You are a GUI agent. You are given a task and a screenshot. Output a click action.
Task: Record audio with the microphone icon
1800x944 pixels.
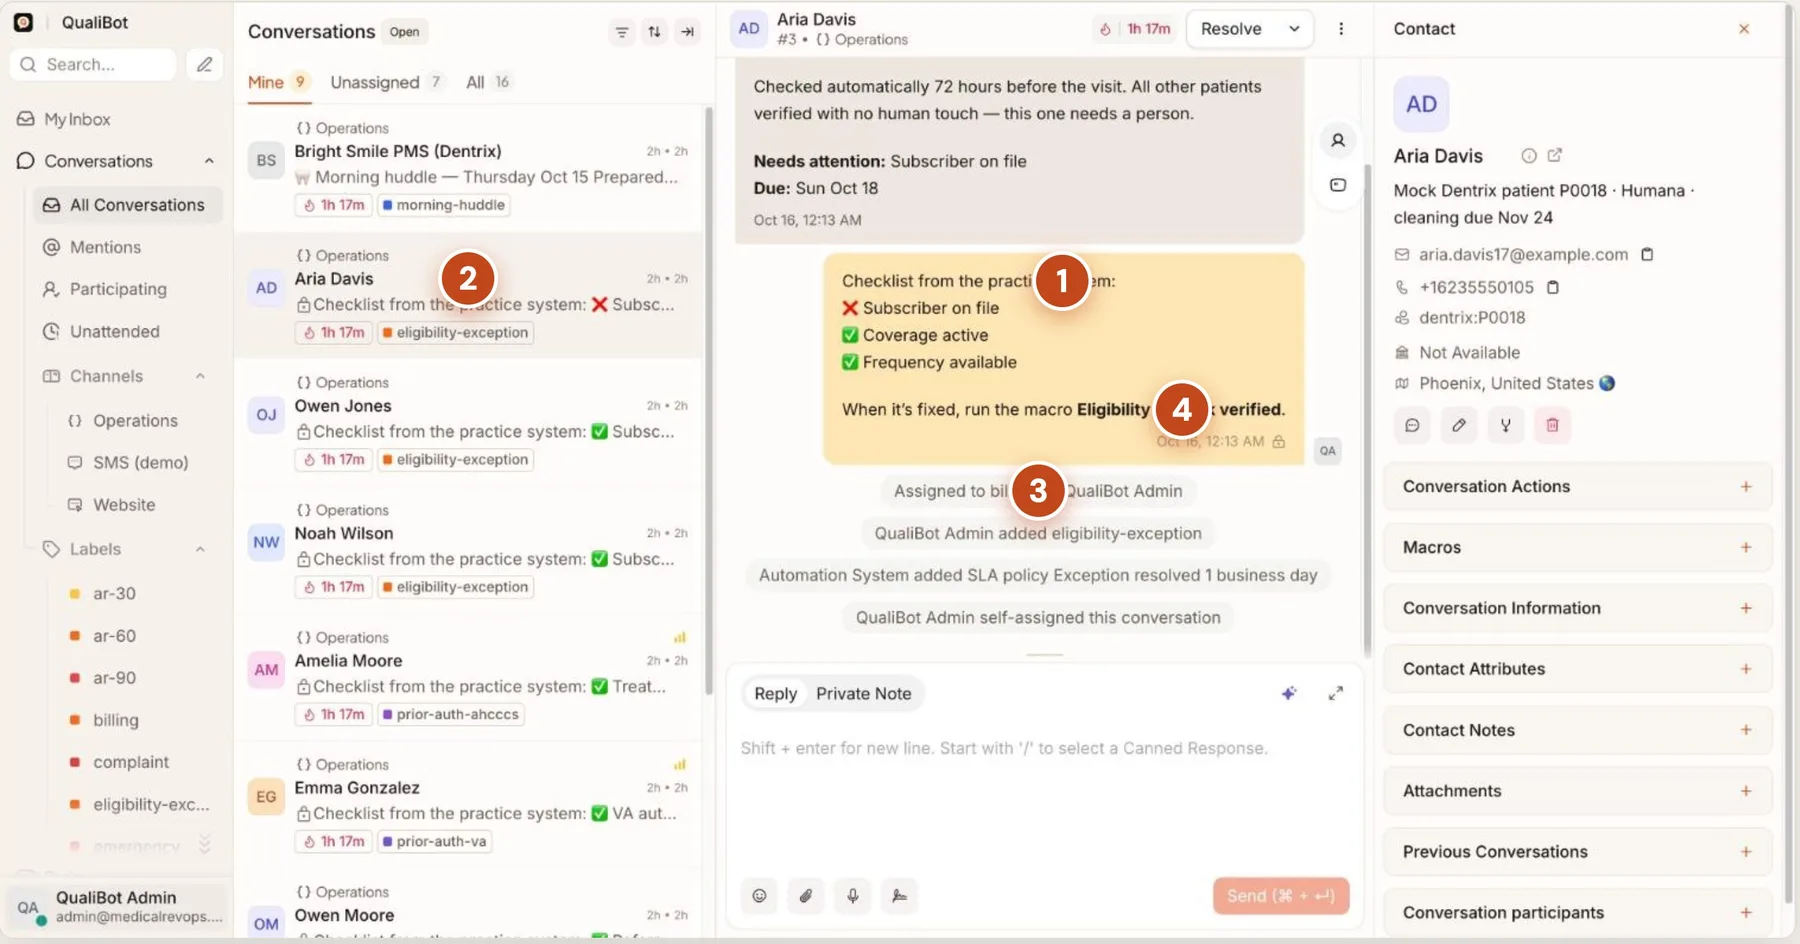(x=853, y=896)
